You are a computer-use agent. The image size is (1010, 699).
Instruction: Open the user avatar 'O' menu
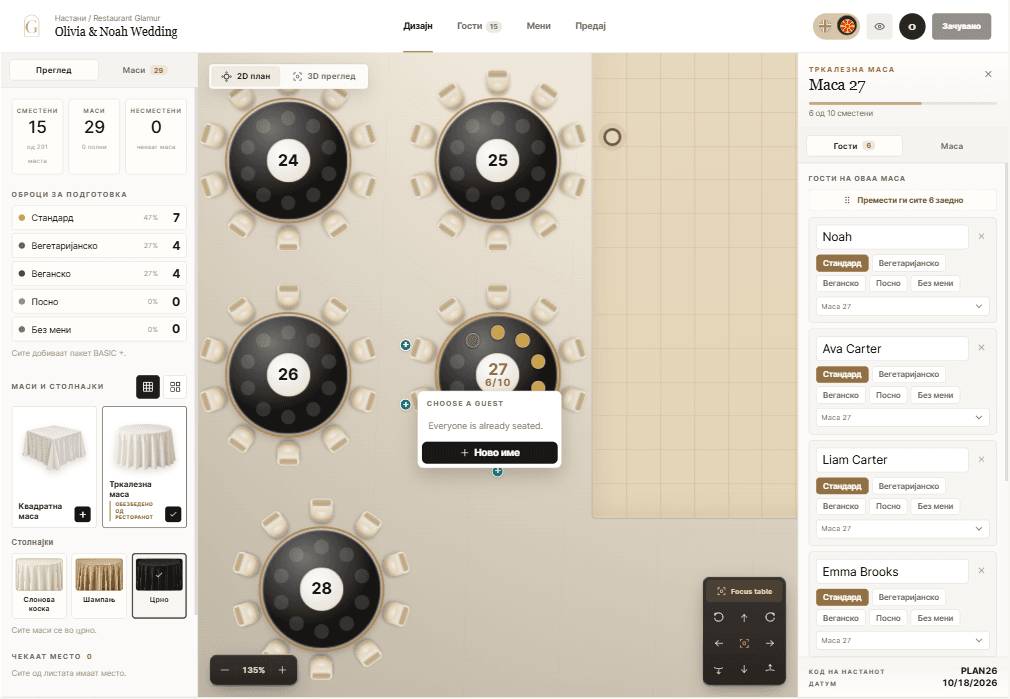(912, 26)
